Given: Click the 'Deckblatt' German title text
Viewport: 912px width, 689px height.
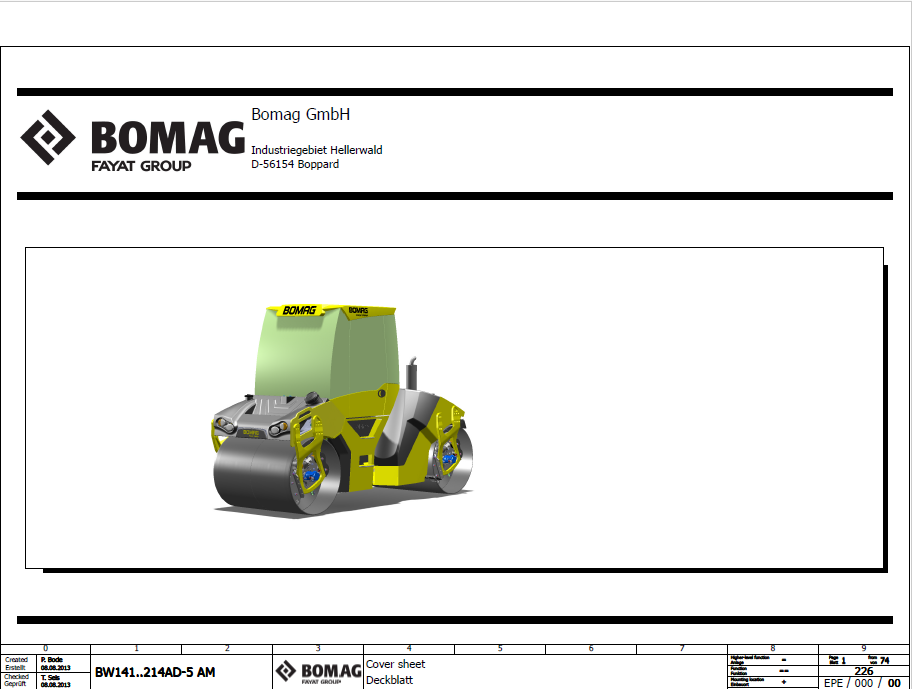Looking at the screenshot, I should tap(389, 680).
